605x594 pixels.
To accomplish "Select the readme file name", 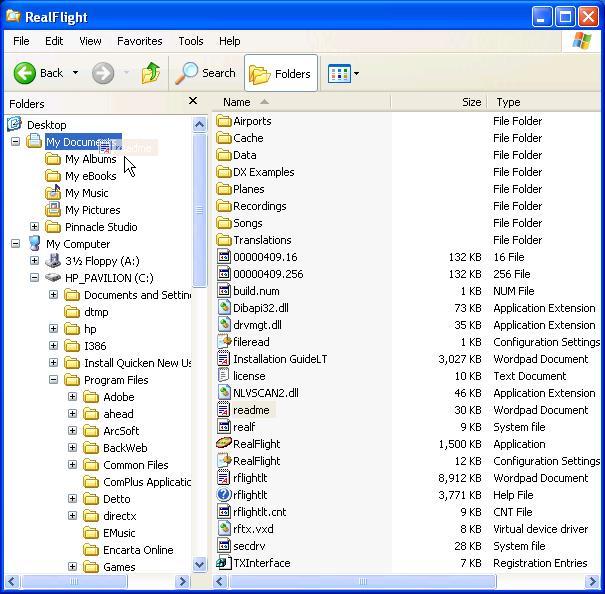I will pos(251,410).
